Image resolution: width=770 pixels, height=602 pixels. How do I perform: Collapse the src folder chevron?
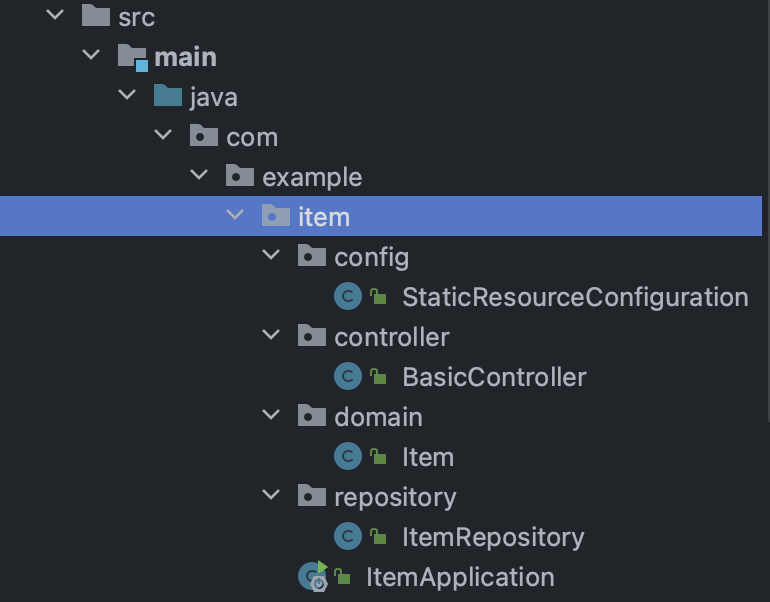pyautogui.click(x=55, y=14)
